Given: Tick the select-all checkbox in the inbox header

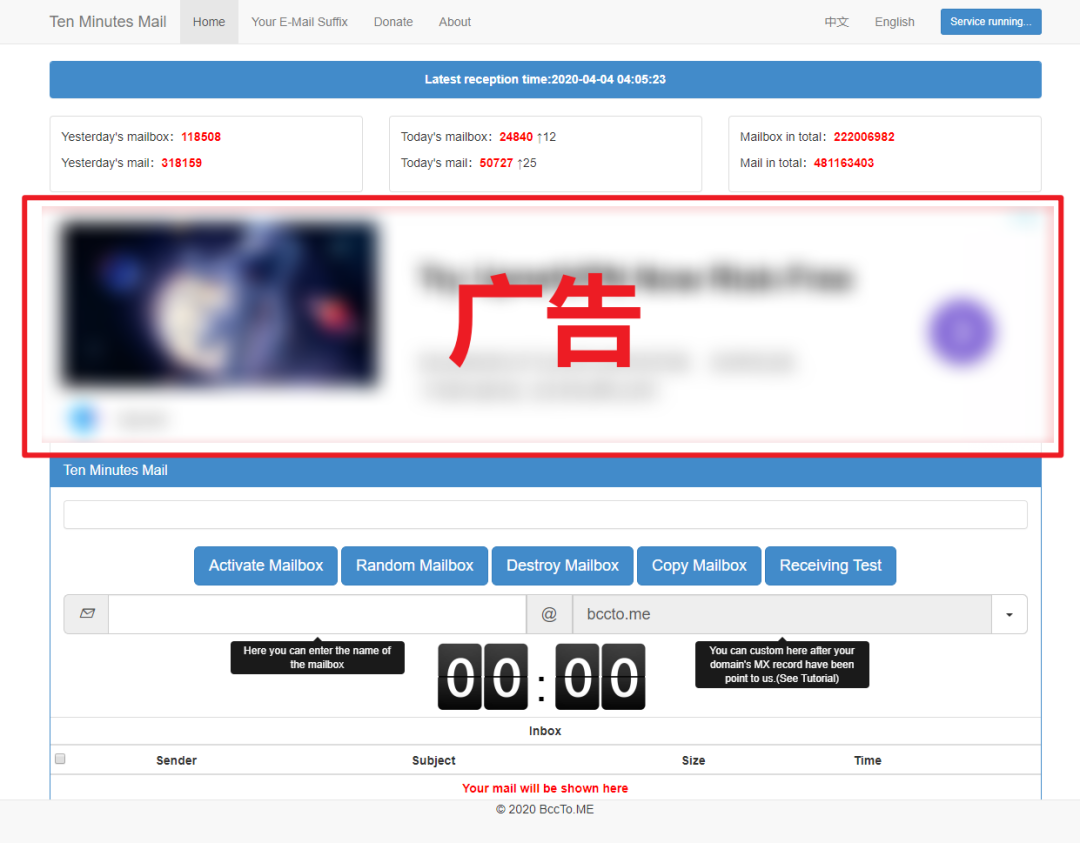Looking at the screenshot, I should click(x=60, y=758).
